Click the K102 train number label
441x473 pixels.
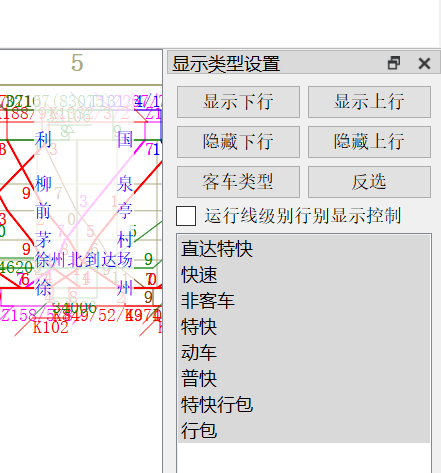(x=51, y=327)
